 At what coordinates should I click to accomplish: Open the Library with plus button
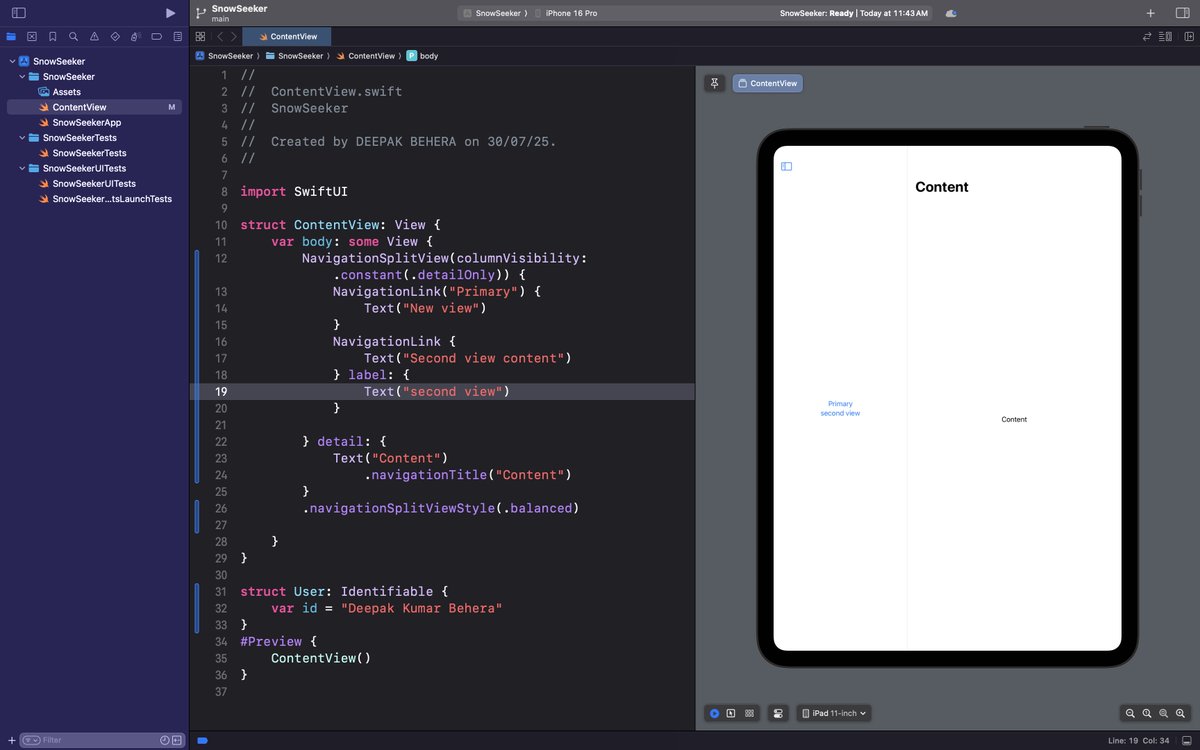pyautogui.click(x=1151, y=13)
